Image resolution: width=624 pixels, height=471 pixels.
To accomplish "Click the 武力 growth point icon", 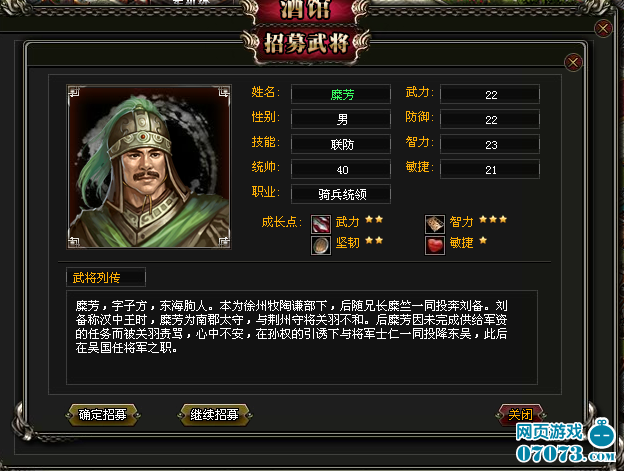I will pos(320,224).
